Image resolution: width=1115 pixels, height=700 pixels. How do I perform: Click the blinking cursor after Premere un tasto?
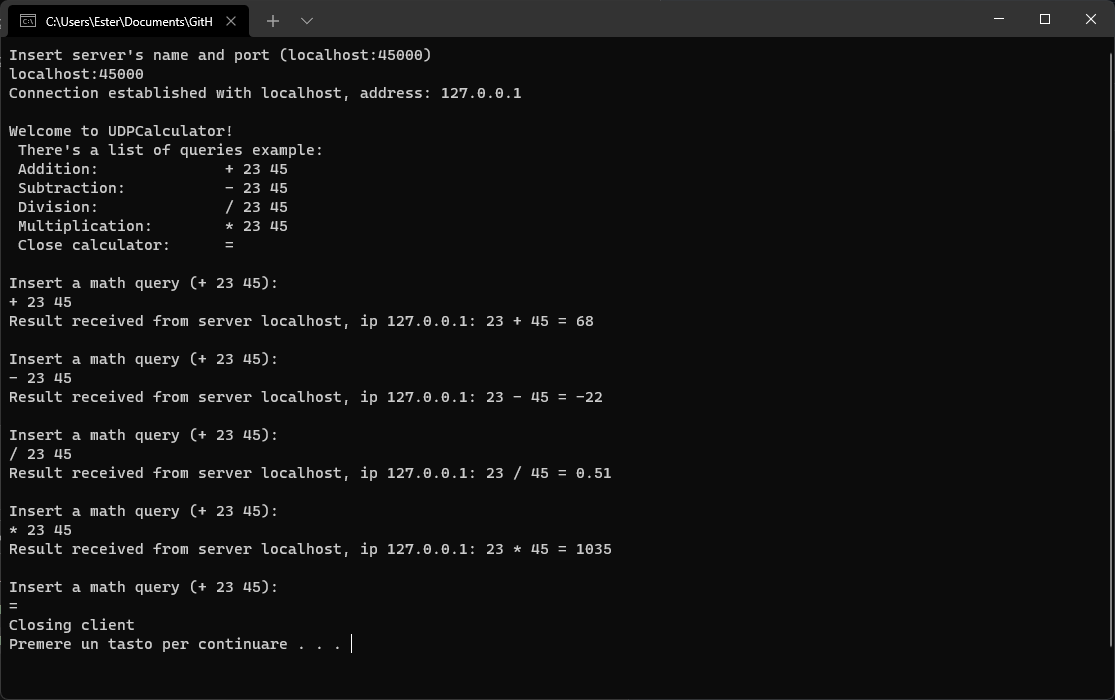[350, 643]
